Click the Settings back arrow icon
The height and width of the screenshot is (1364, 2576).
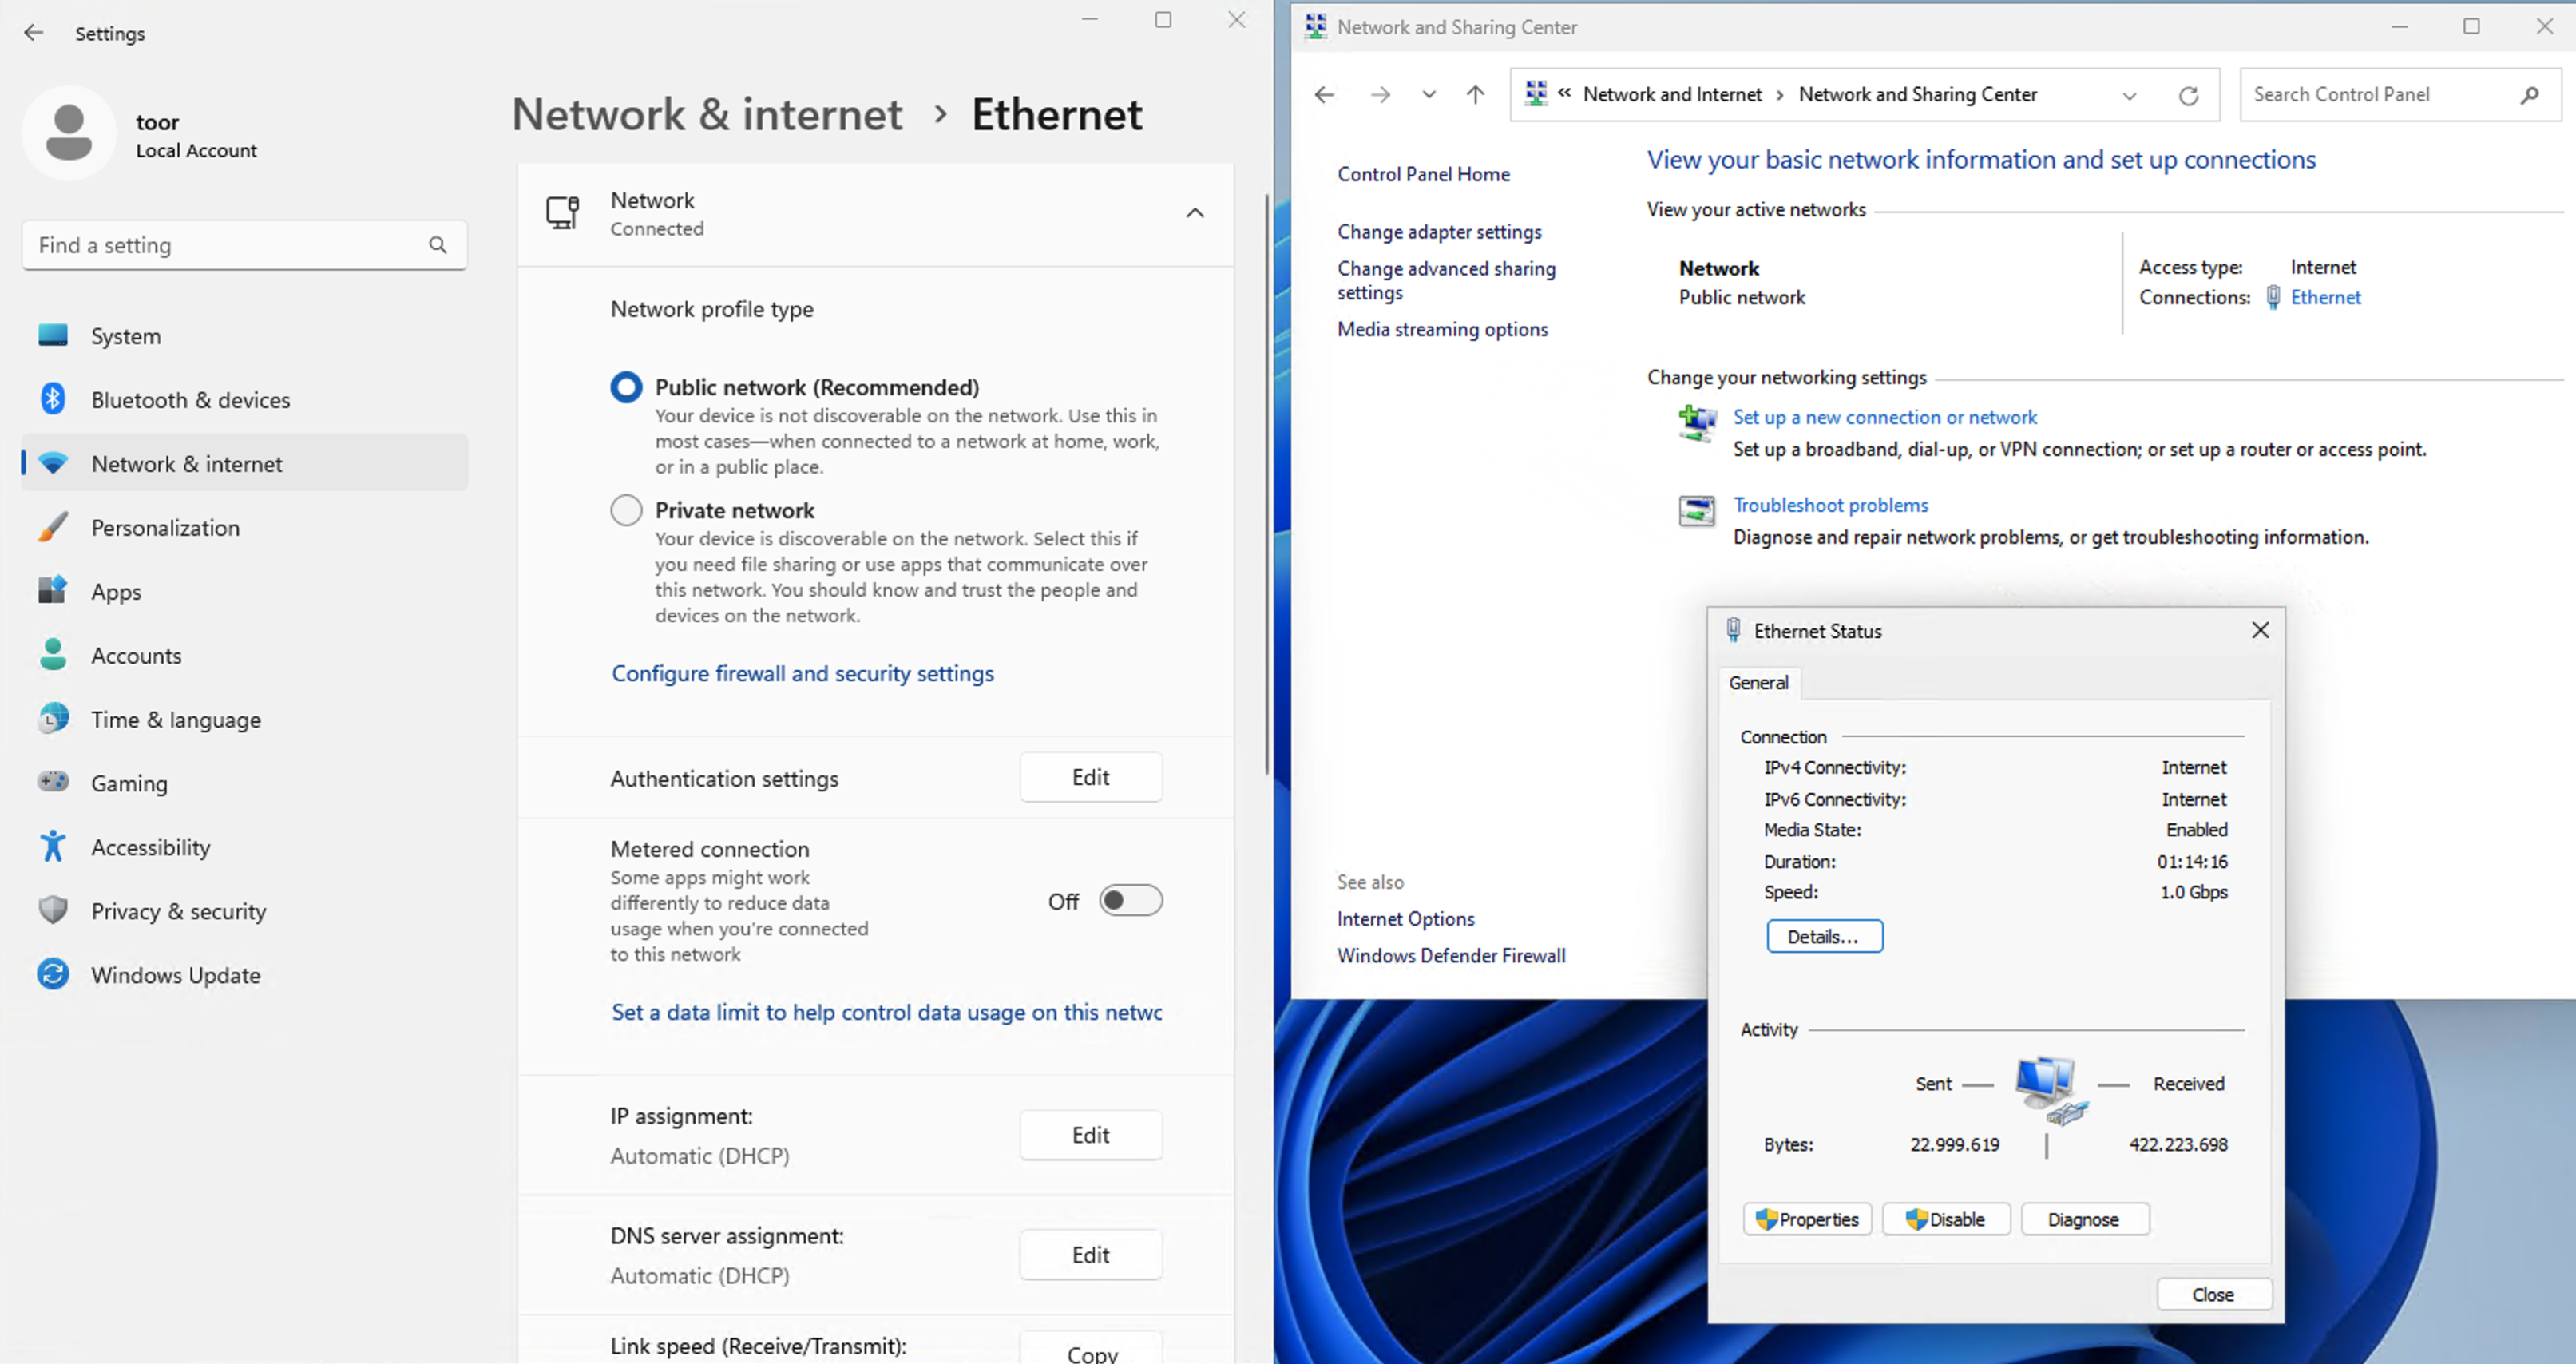pos(34,33)
